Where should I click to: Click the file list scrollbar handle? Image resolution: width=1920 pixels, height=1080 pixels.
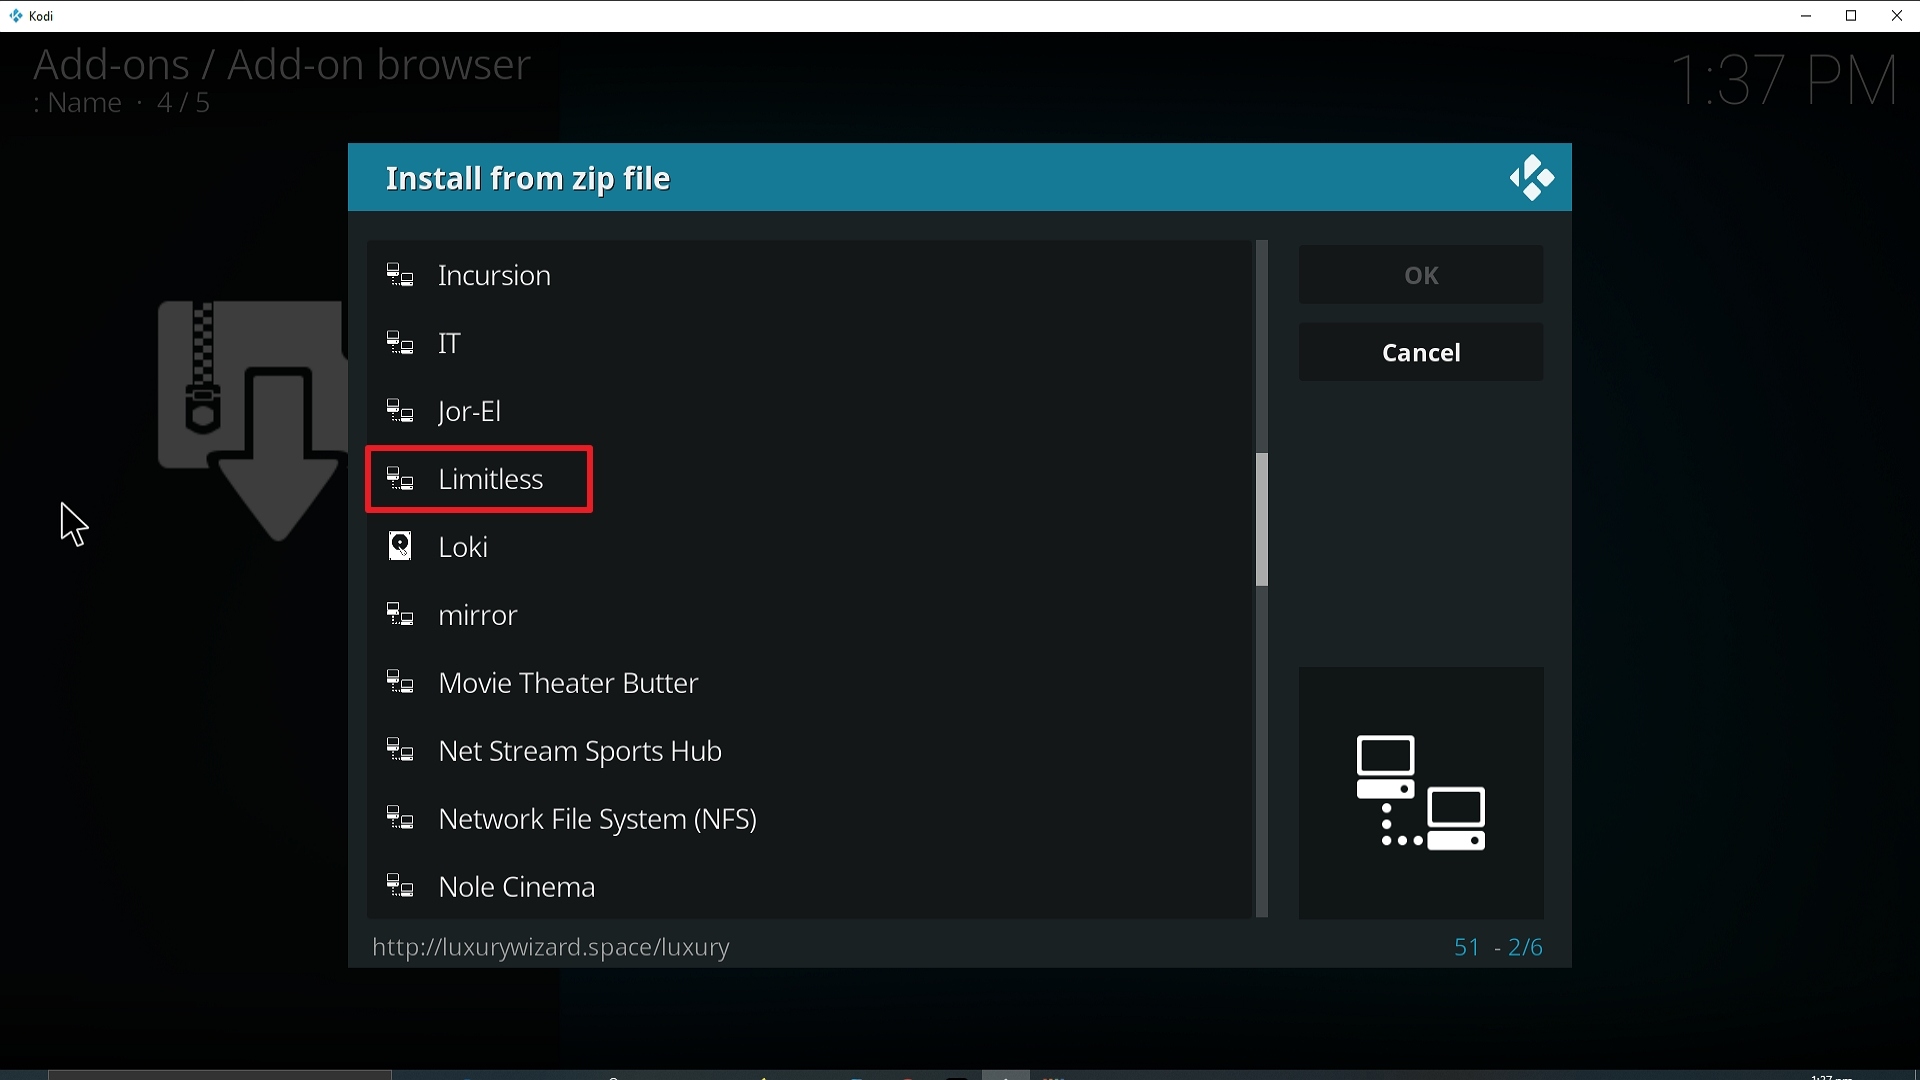1262,519
